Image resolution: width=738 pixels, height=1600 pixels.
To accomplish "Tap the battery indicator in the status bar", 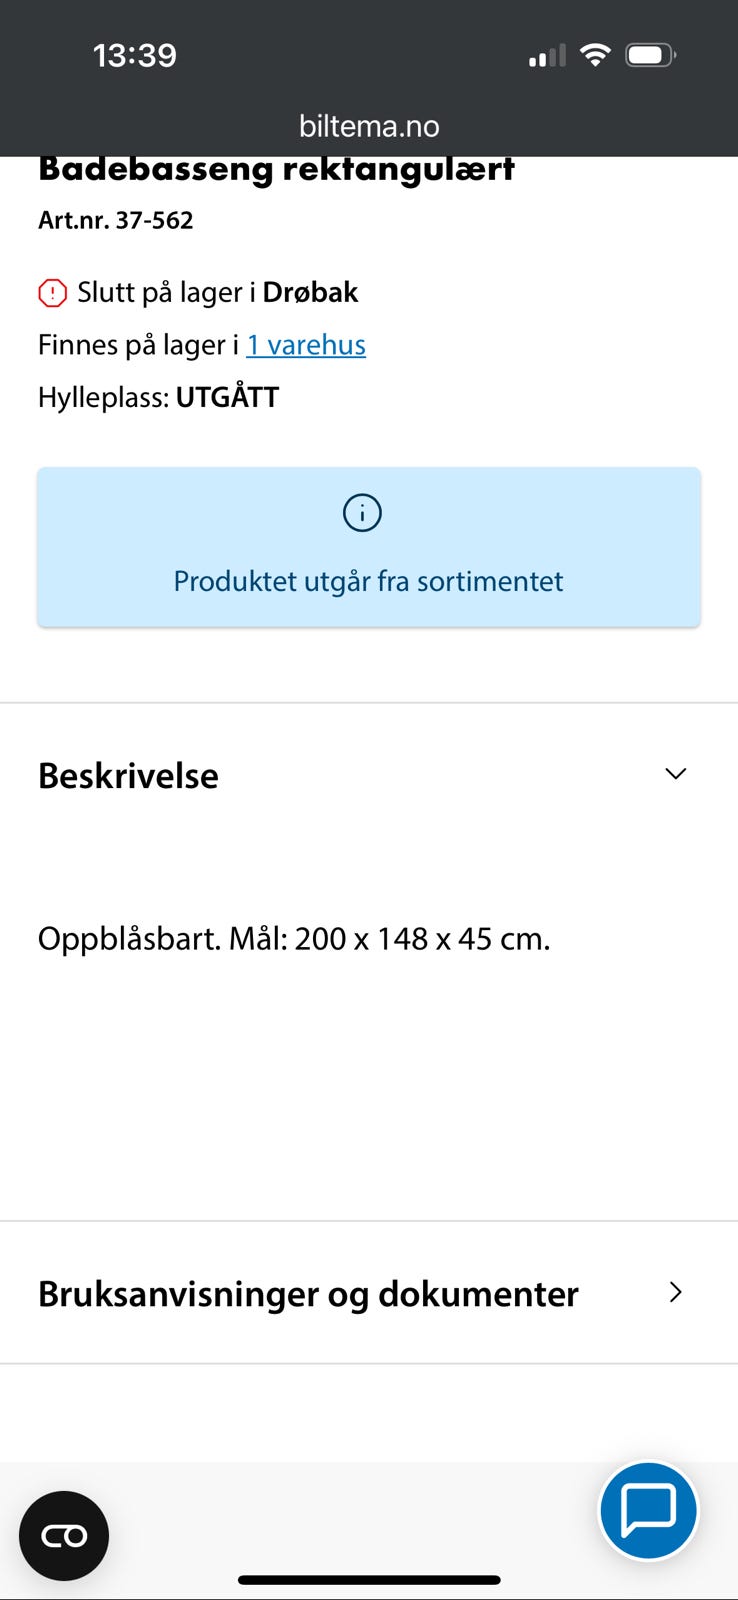I will click(x=650, y=55).
